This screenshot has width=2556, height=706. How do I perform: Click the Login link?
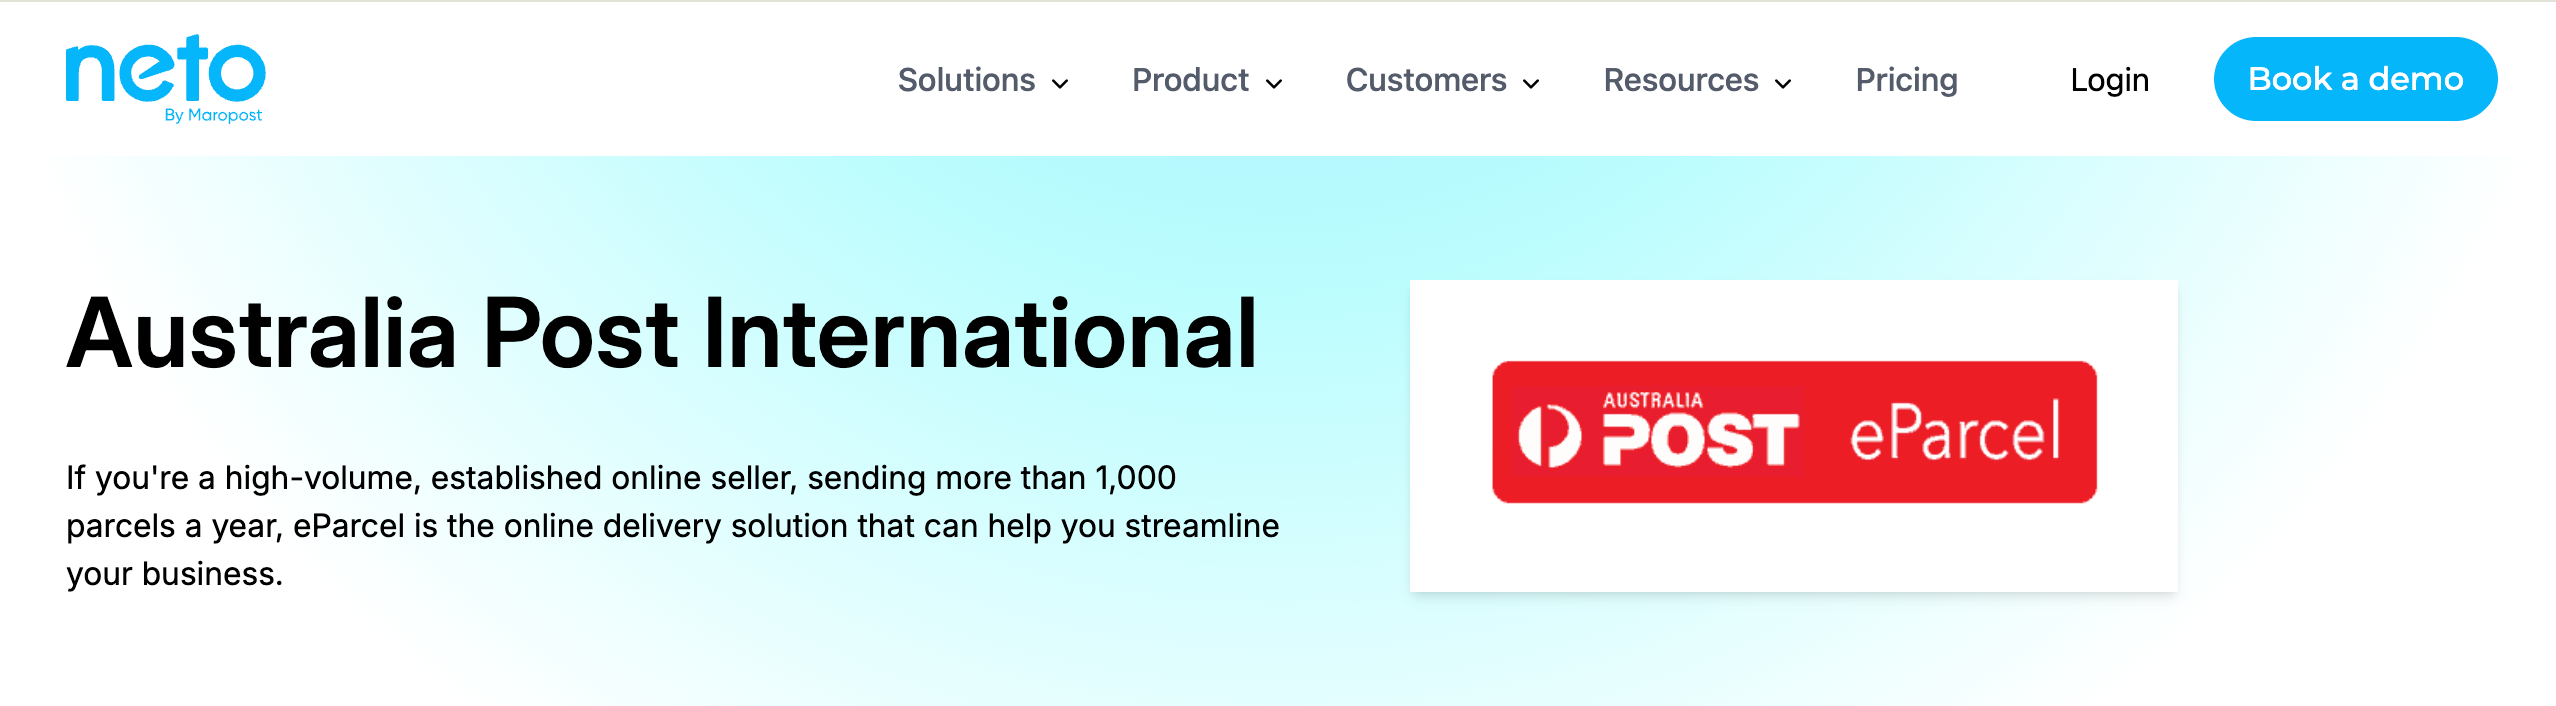pos(2109,80)
